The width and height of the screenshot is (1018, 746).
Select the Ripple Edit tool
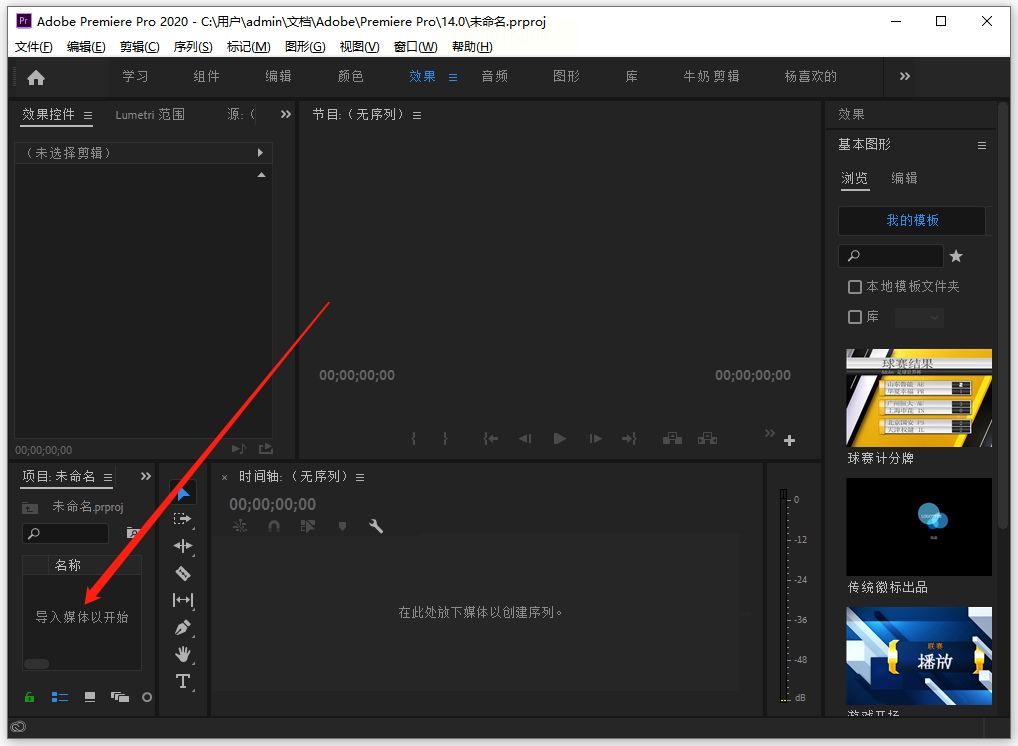pyautogui.click(x=182, y=546)
